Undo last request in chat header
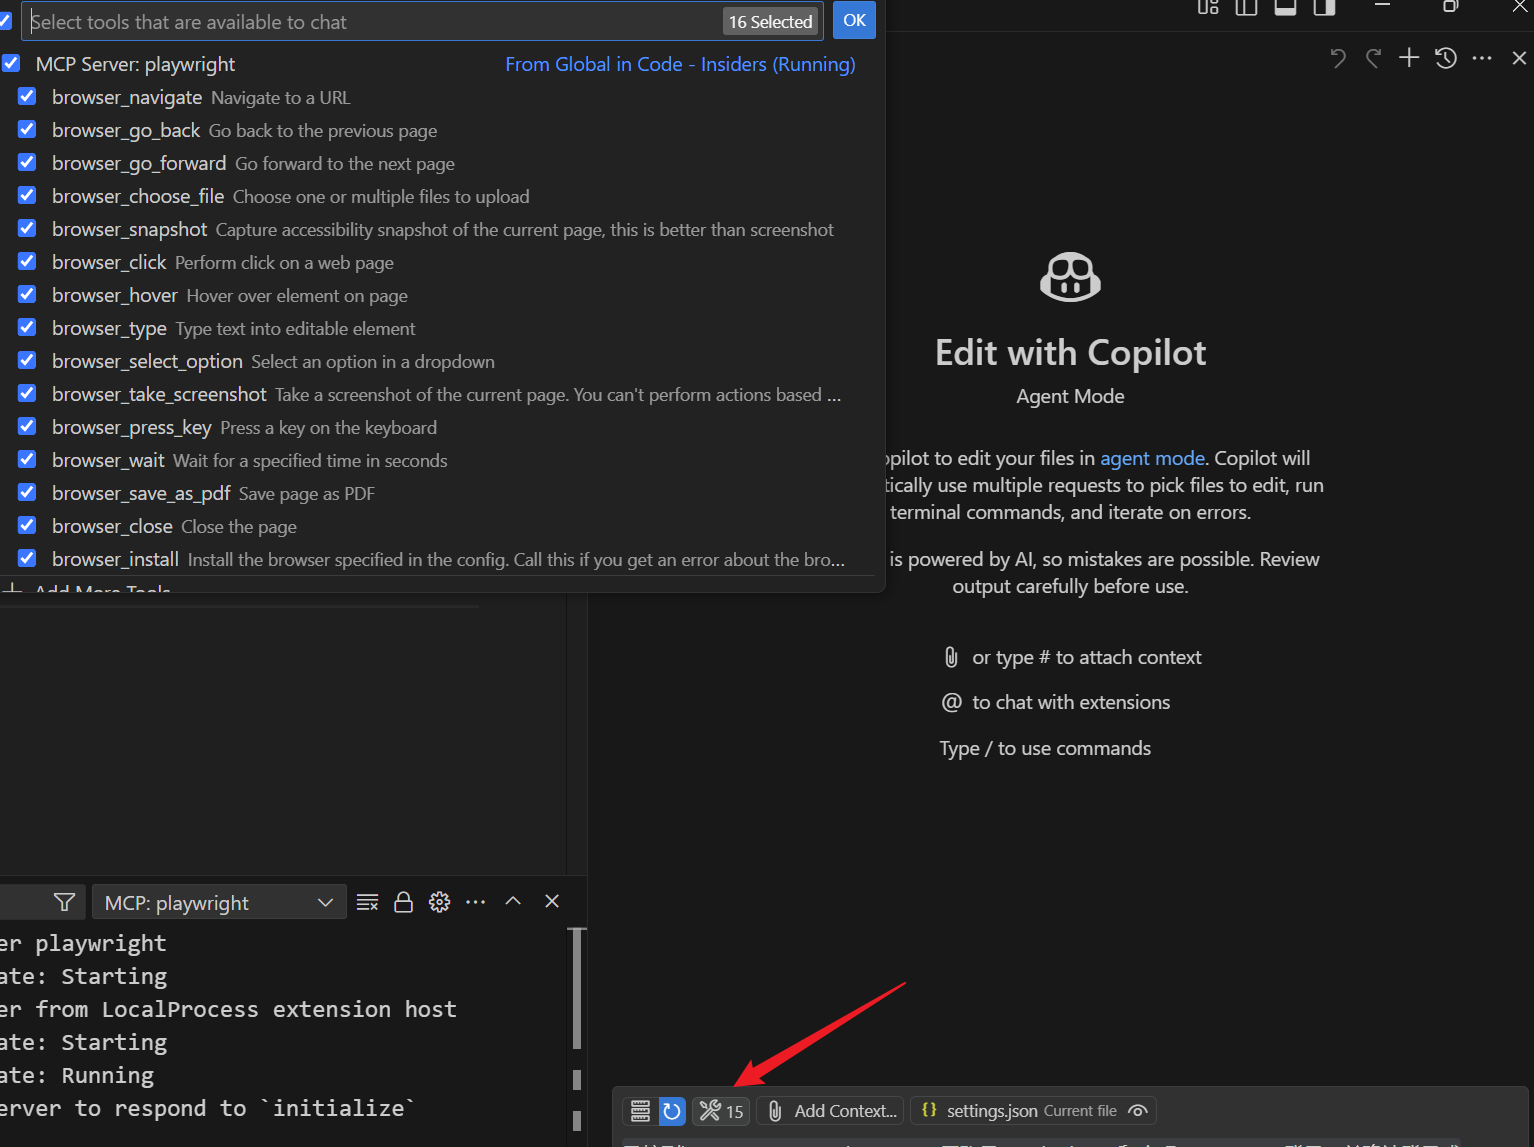Viewport: 1534px width, 1147px height. [x=1337, y=58]
